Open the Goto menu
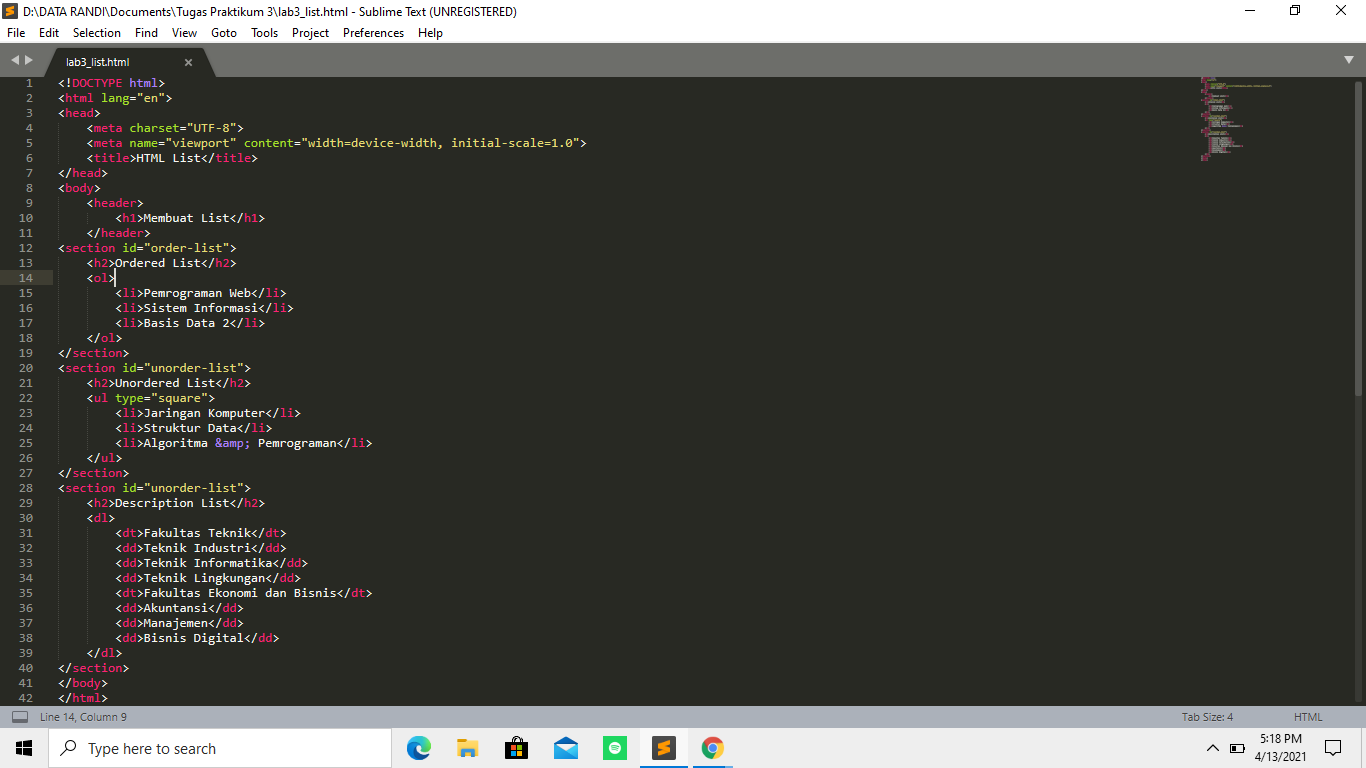Image resolution: width=1366 pixels, height=768 pixels. pyautogui.click(x=224, y=32)
